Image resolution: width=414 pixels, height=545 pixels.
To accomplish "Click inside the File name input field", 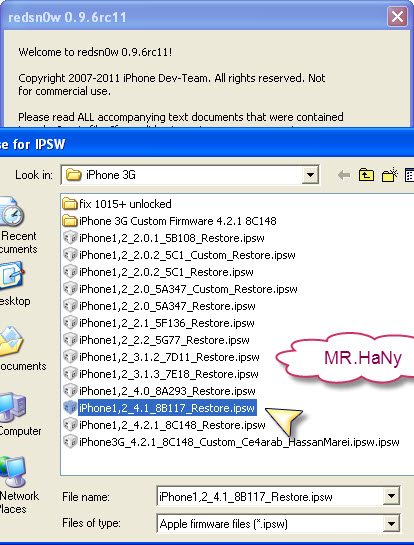I will 270,496.
